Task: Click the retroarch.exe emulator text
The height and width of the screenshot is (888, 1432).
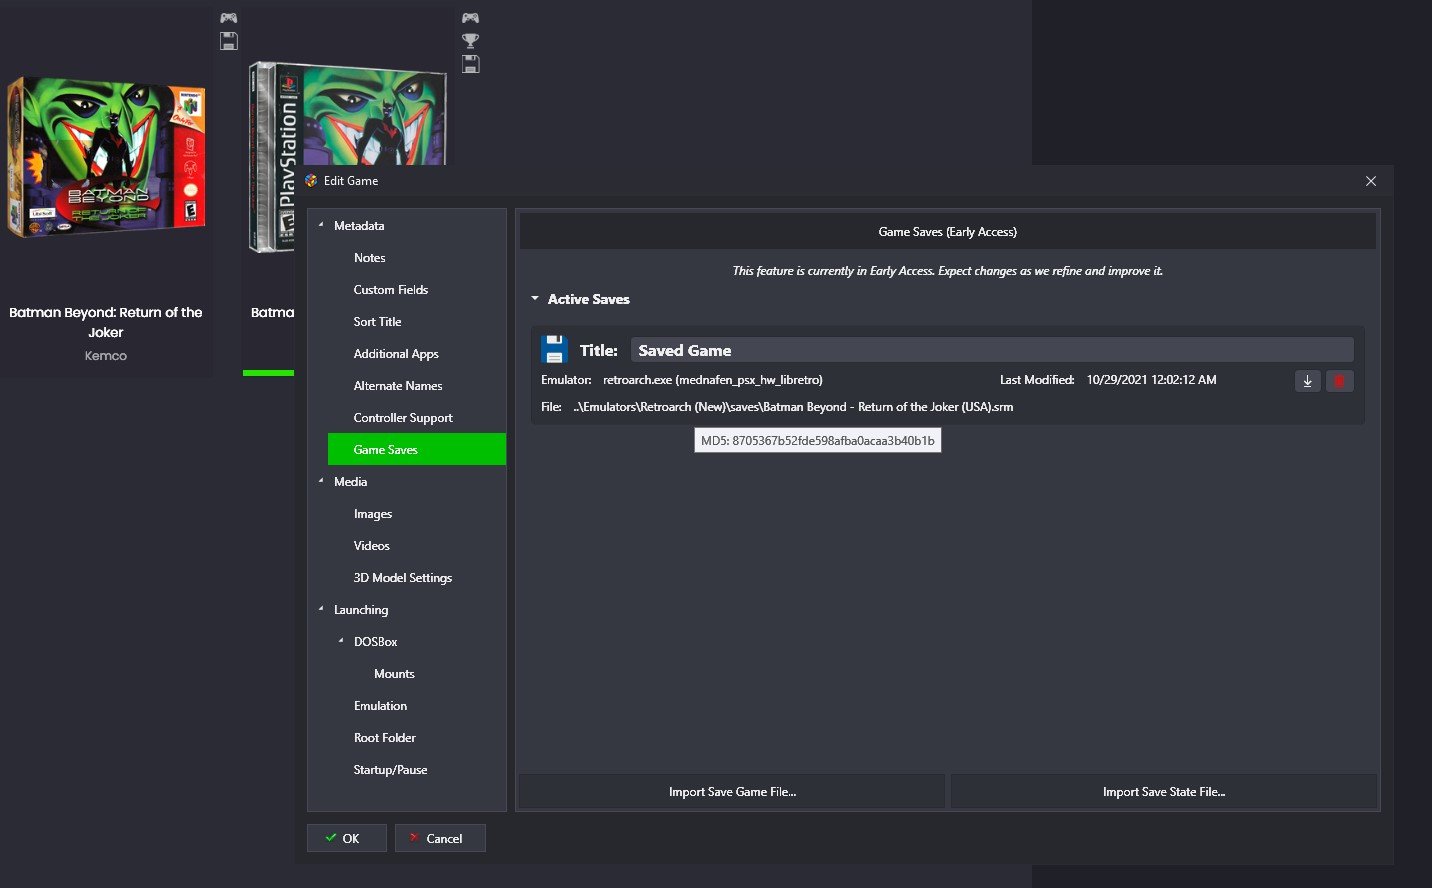Action: pyautogui.click(x=713, y=380)
